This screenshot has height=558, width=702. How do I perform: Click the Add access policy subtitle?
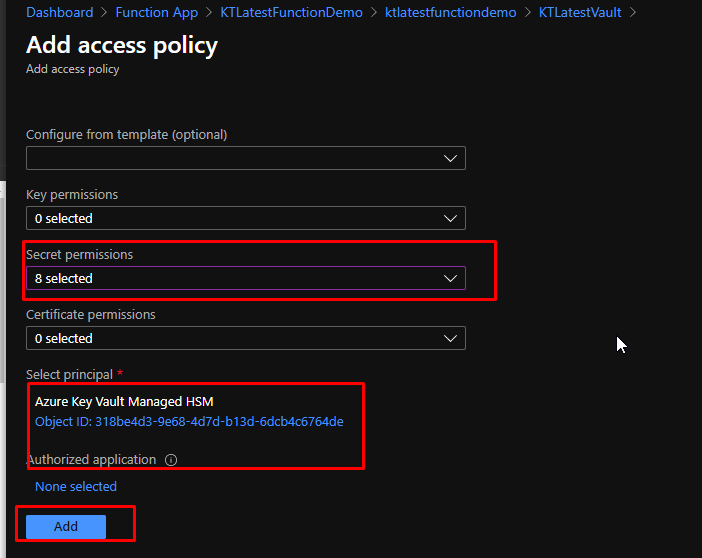[73, 69]
